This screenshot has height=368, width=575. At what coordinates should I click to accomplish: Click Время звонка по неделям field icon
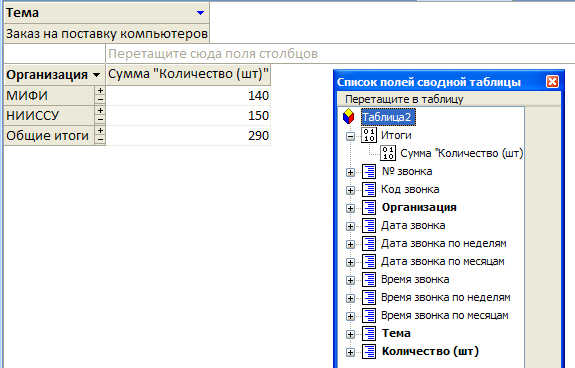tap(369, 297)
